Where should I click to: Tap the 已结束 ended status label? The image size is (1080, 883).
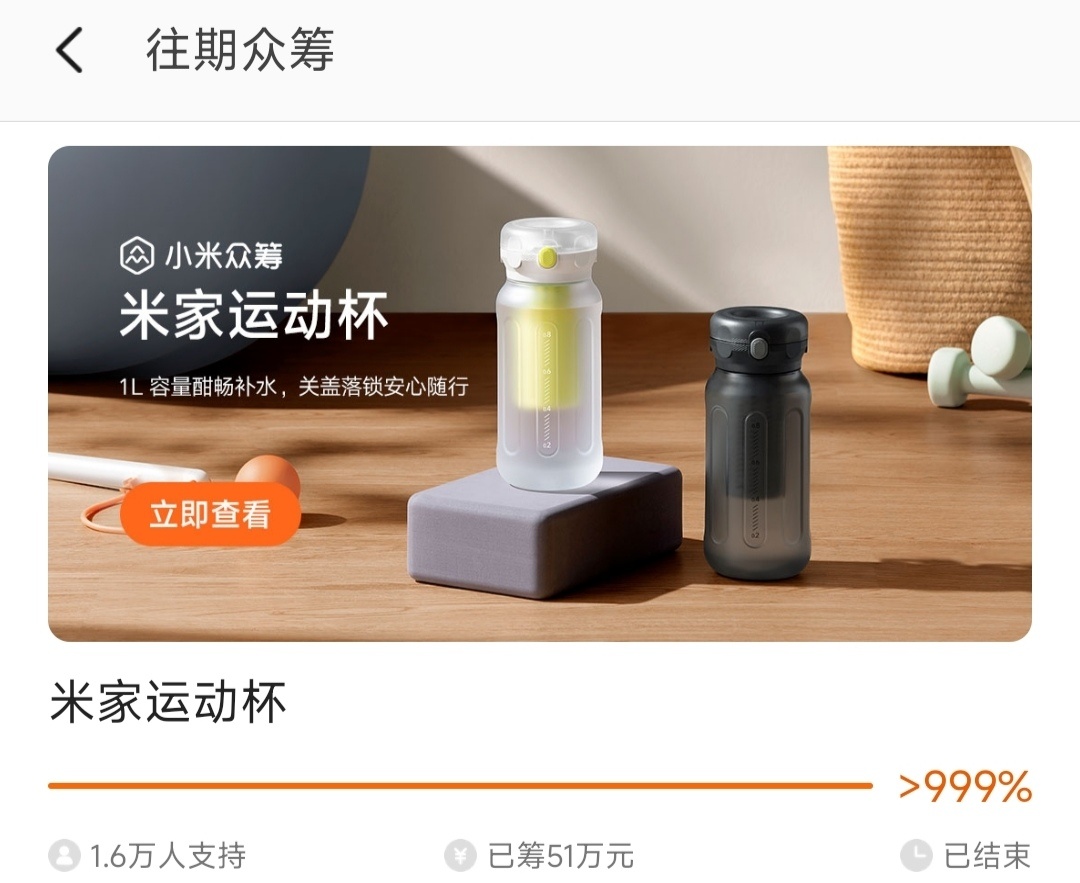pyautogui.click(x=987, y=855)
